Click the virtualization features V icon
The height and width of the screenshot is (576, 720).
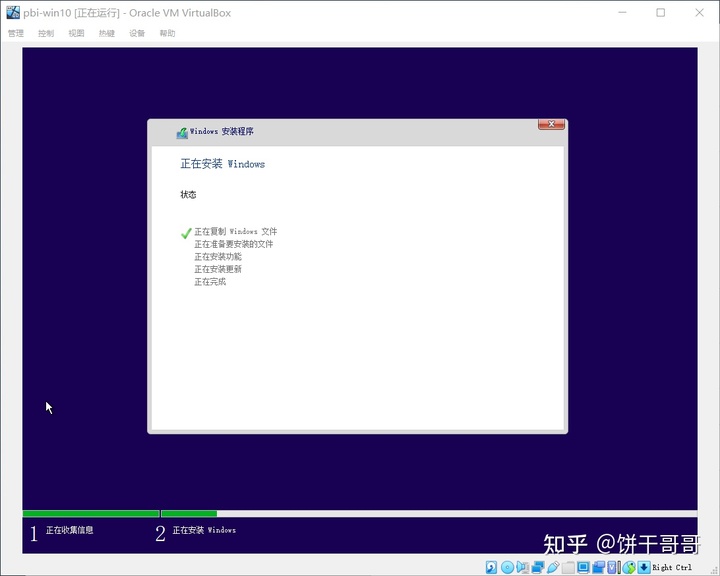[x=612, y=567]
